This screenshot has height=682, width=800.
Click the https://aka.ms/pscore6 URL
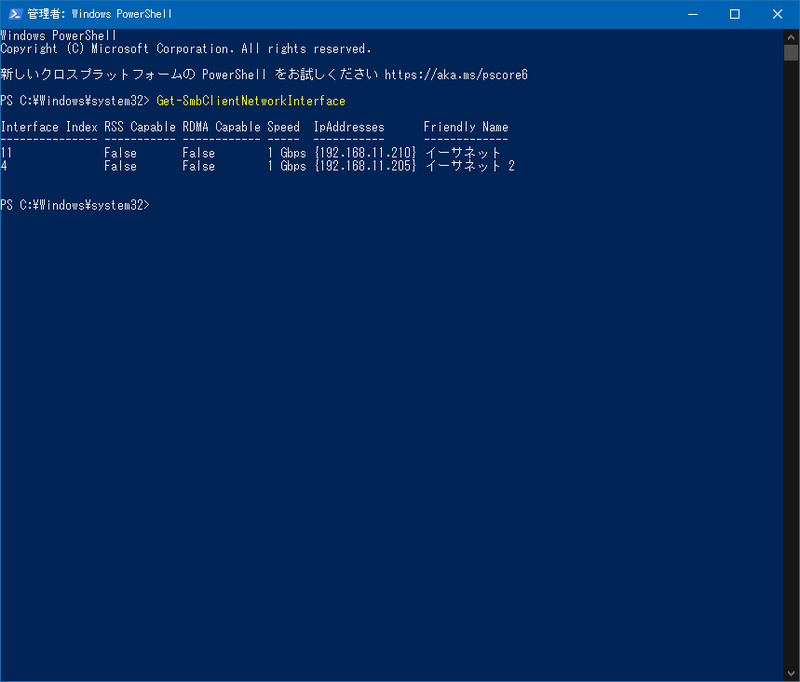[x=456, y=75]
